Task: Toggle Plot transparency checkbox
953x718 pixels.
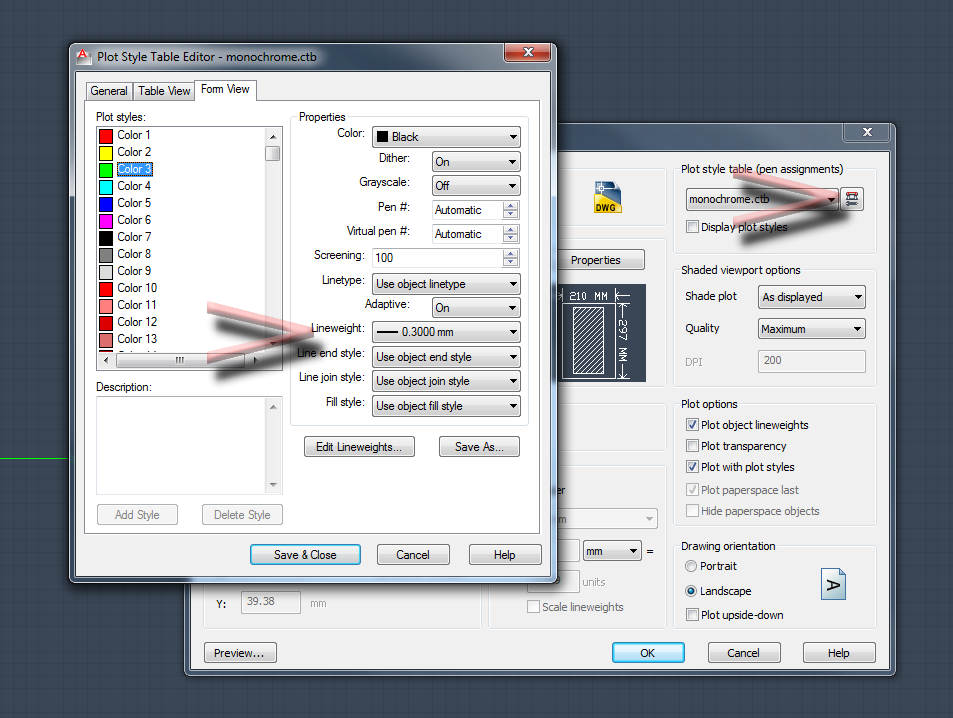Action: pyautogui.click(x=693, y=446)
